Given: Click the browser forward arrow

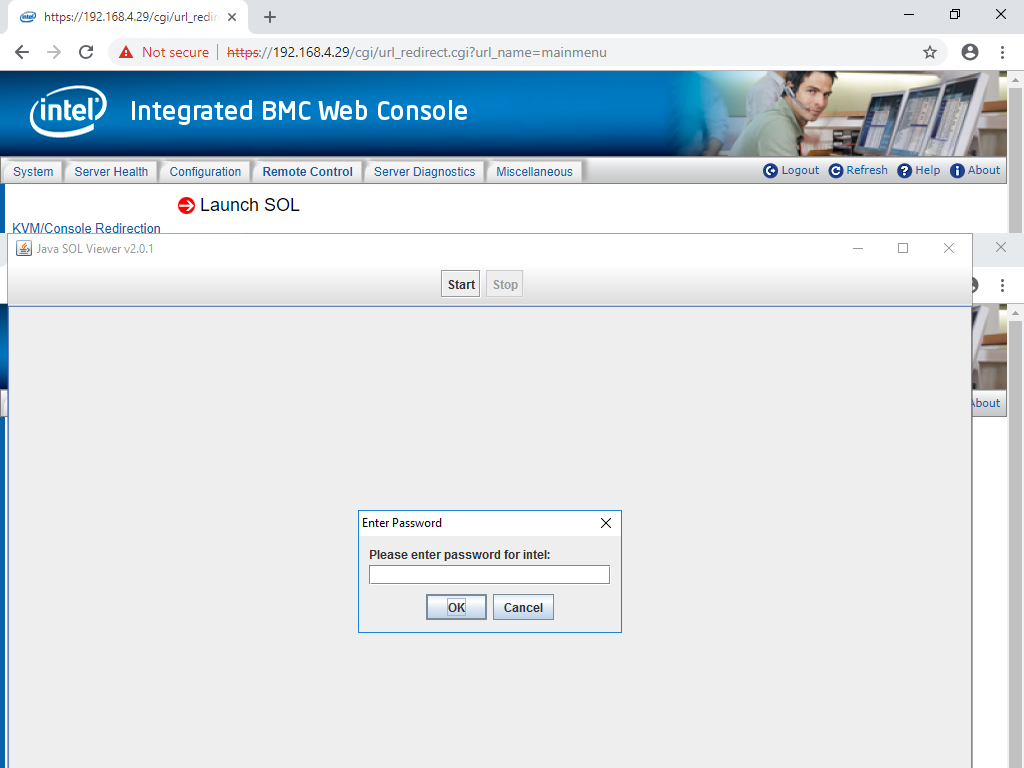Looking at the screenshot, I should [54, 52].
